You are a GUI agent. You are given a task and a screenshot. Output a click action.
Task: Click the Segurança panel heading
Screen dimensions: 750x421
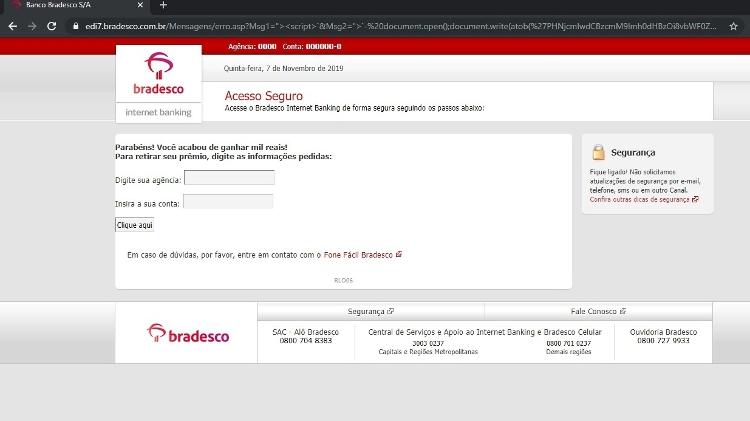(633, 153)
